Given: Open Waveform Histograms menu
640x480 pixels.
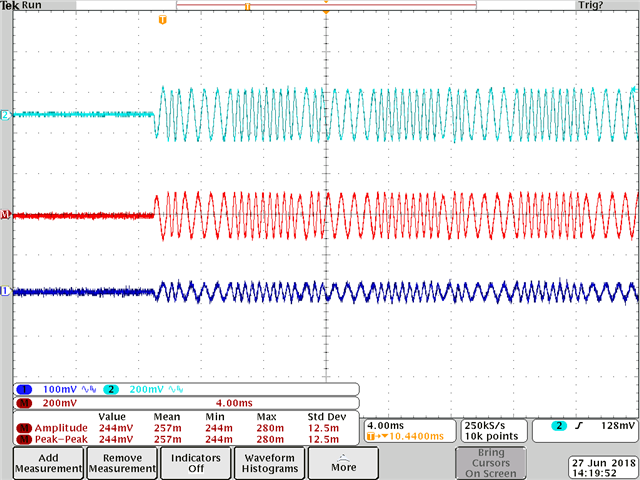Looking at the screenshot, I should coord(270,463).
